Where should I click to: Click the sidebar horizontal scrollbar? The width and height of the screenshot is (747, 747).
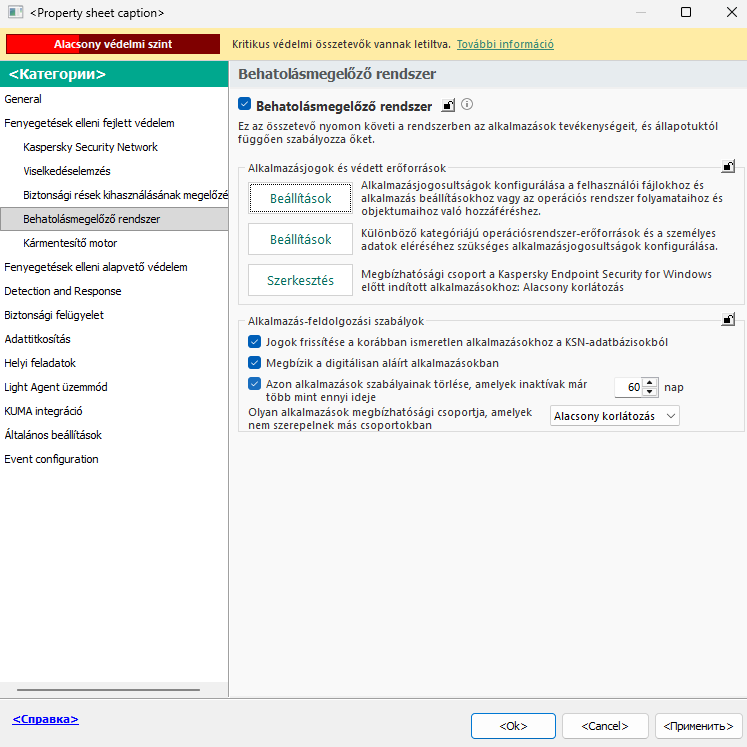click(108, 689)
